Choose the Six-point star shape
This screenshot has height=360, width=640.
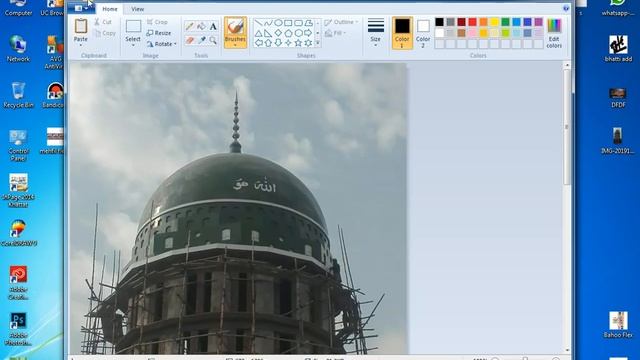coord(309,43)
